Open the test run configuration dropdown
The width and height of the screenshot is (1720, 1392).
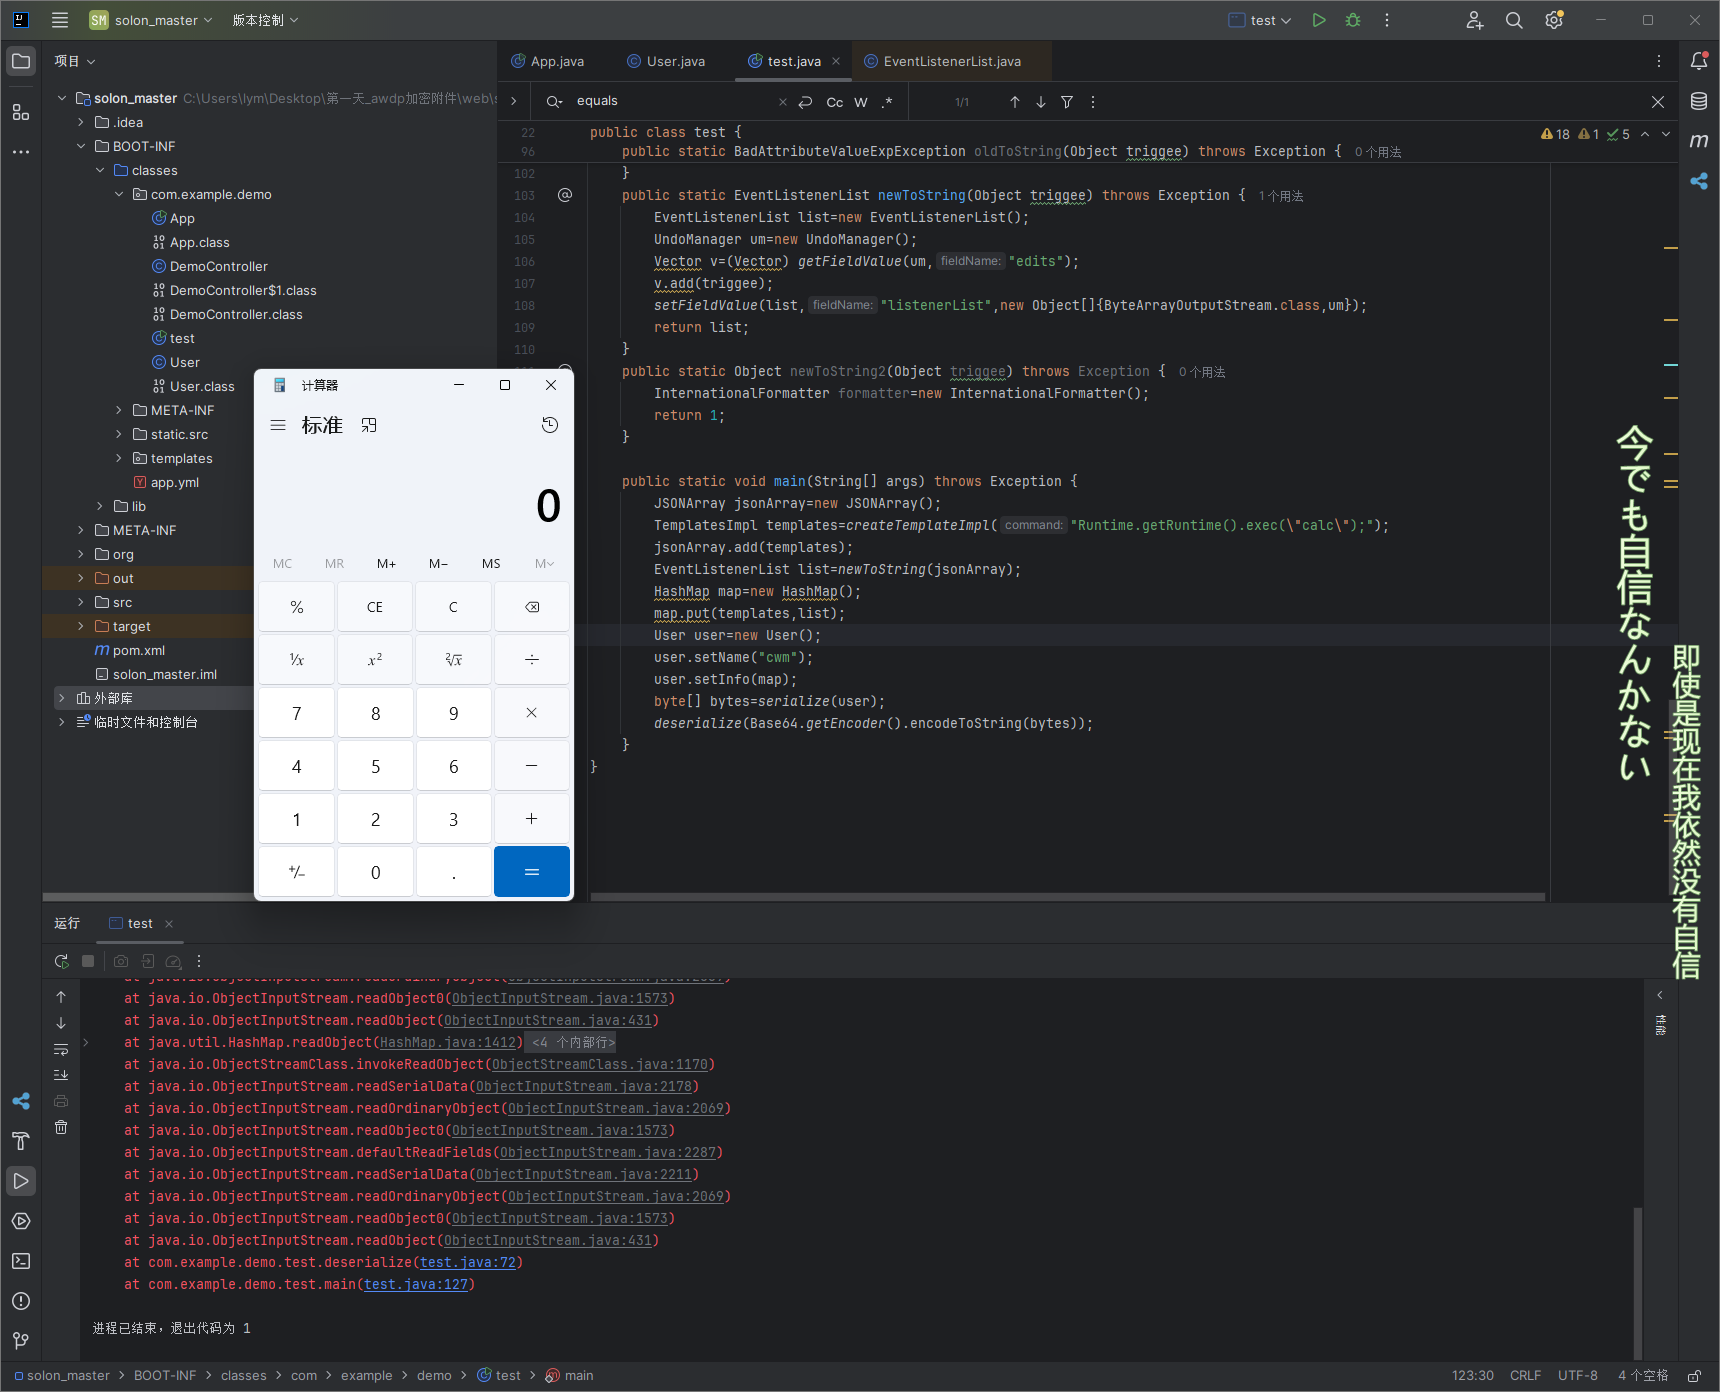pyautogui.click(x=1261, y=20)
